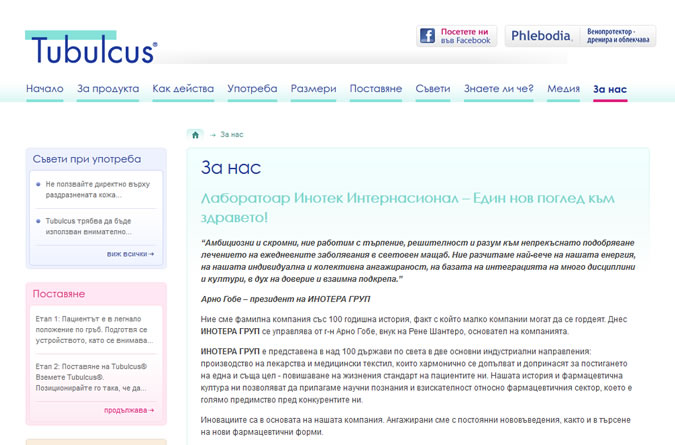This screenshot has height=445, width=675.
Task: Open 'Етап 2: Поставяне на Tubulcus' item
Action: 91,377
